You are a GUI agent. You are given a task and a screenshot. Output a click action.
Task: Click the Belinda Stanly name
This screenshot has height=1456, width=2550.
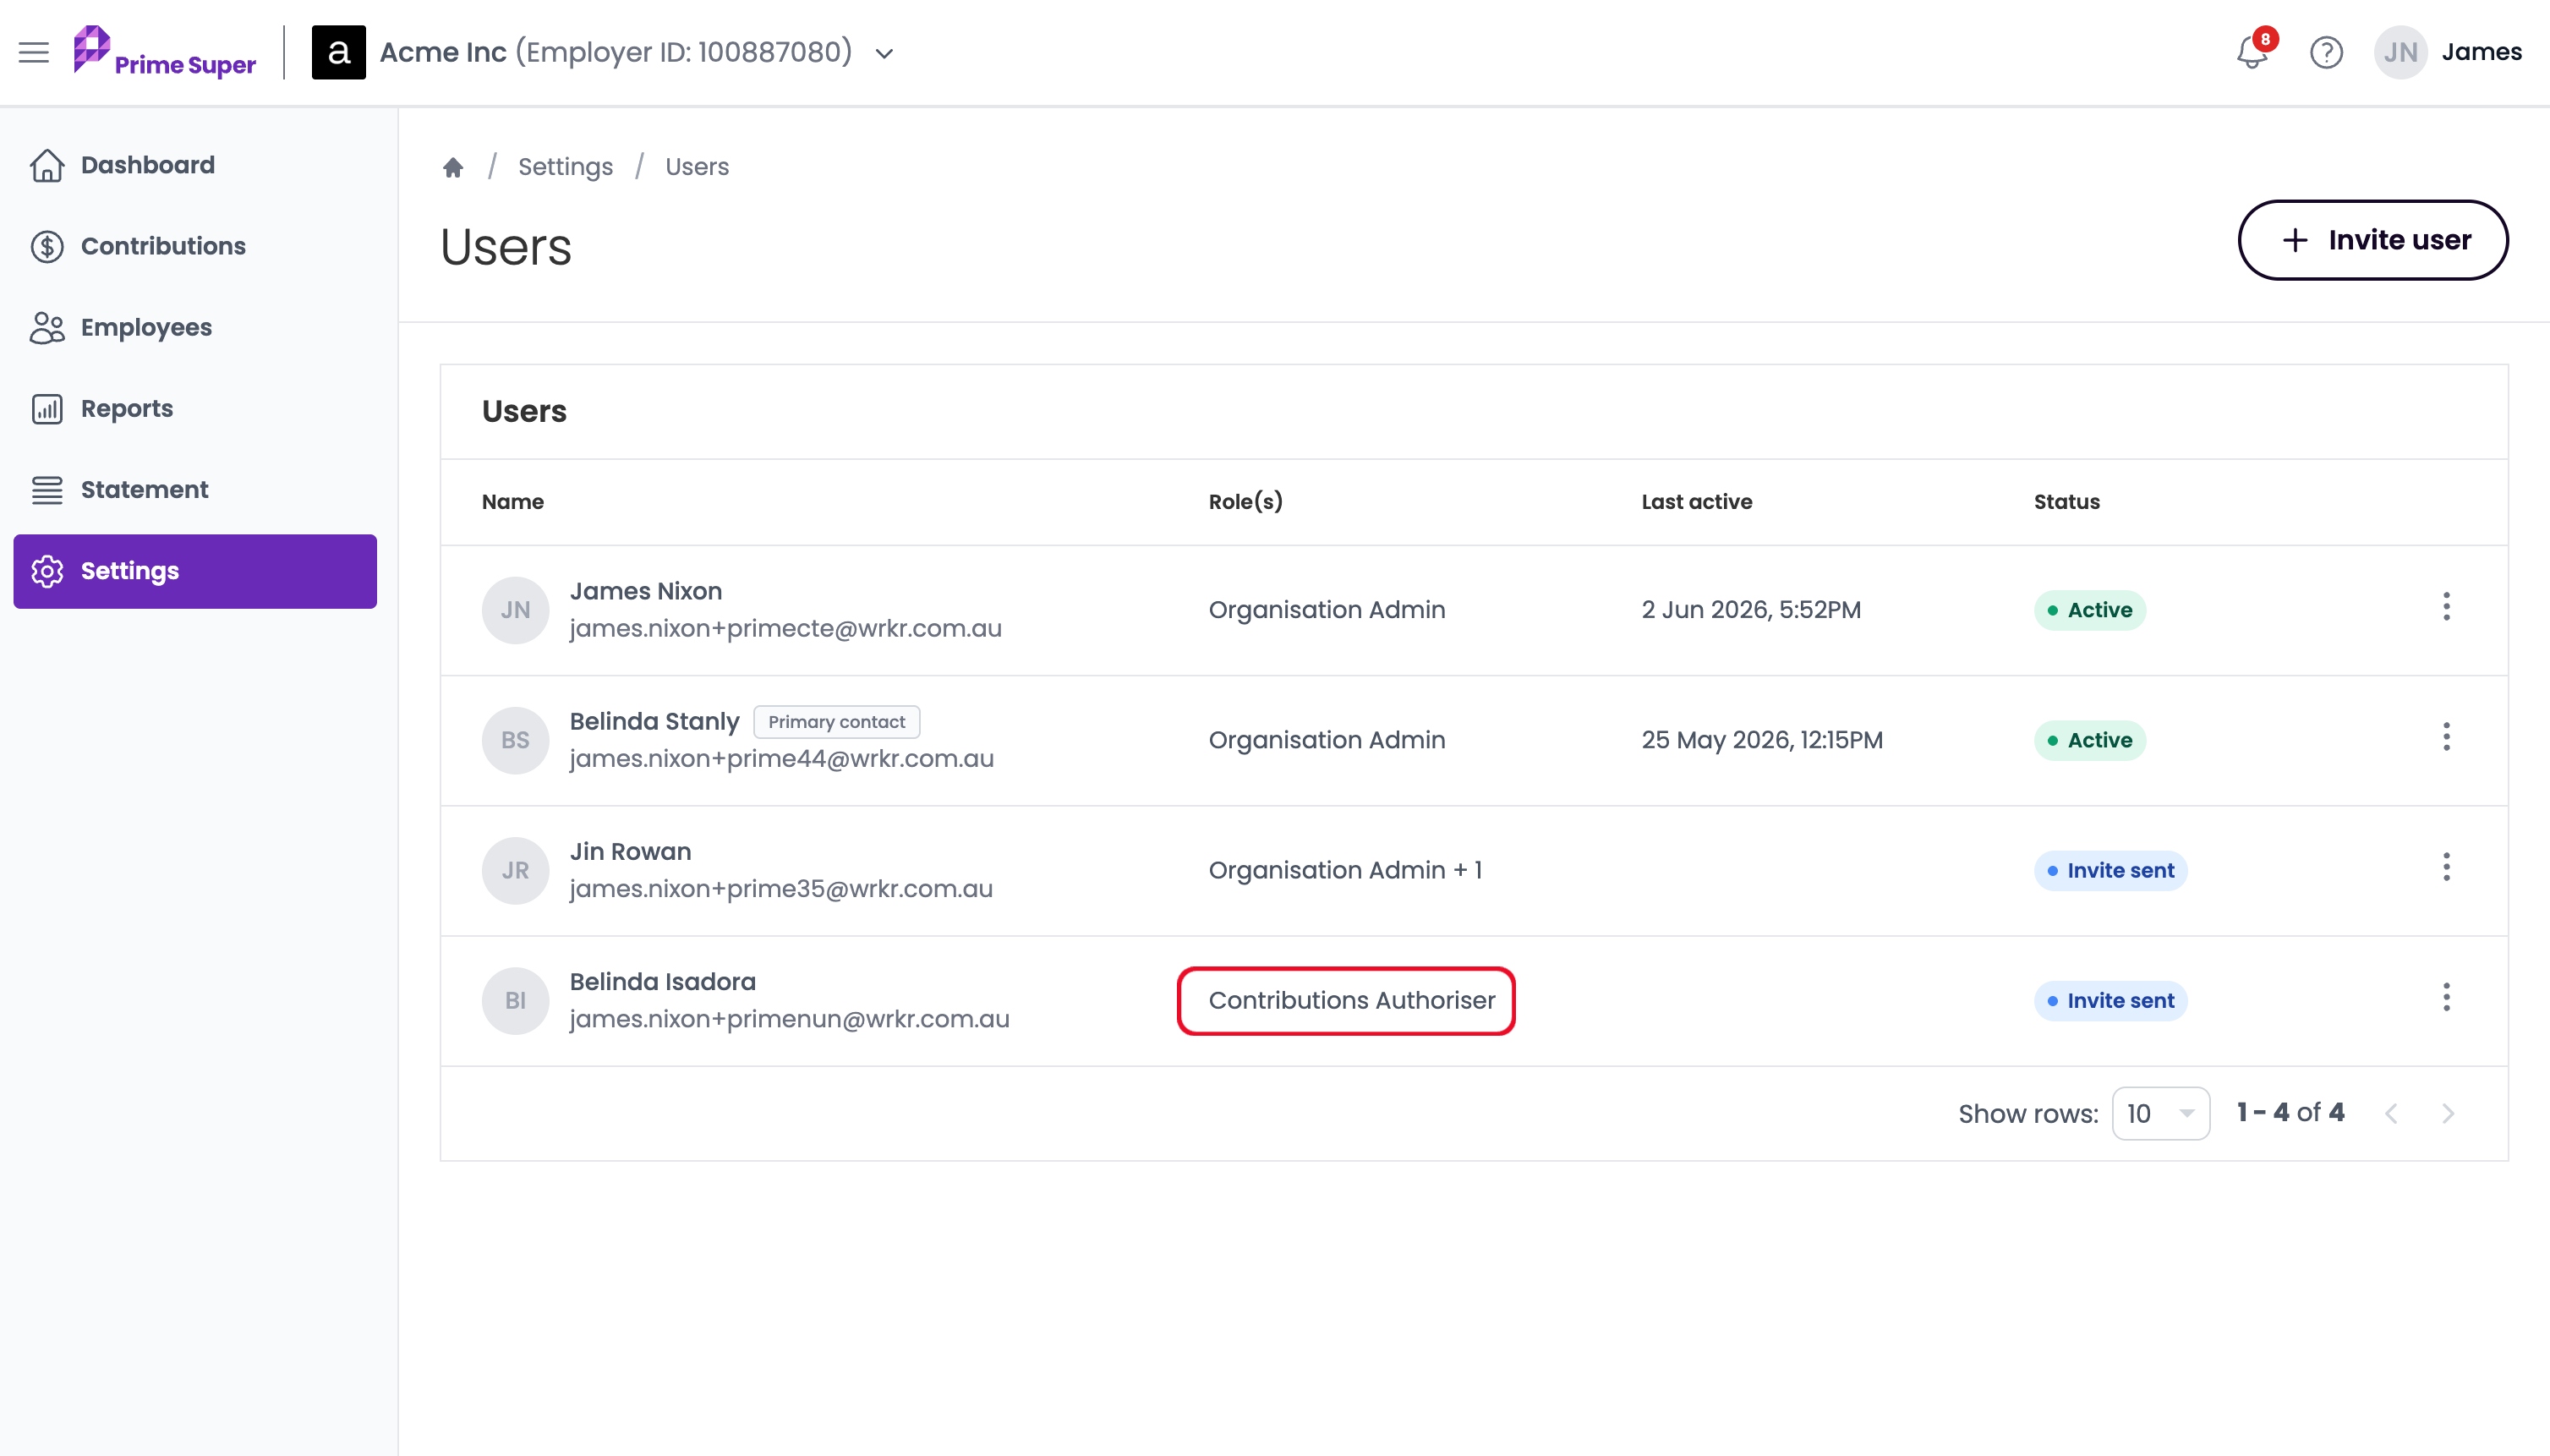[654, 721]
